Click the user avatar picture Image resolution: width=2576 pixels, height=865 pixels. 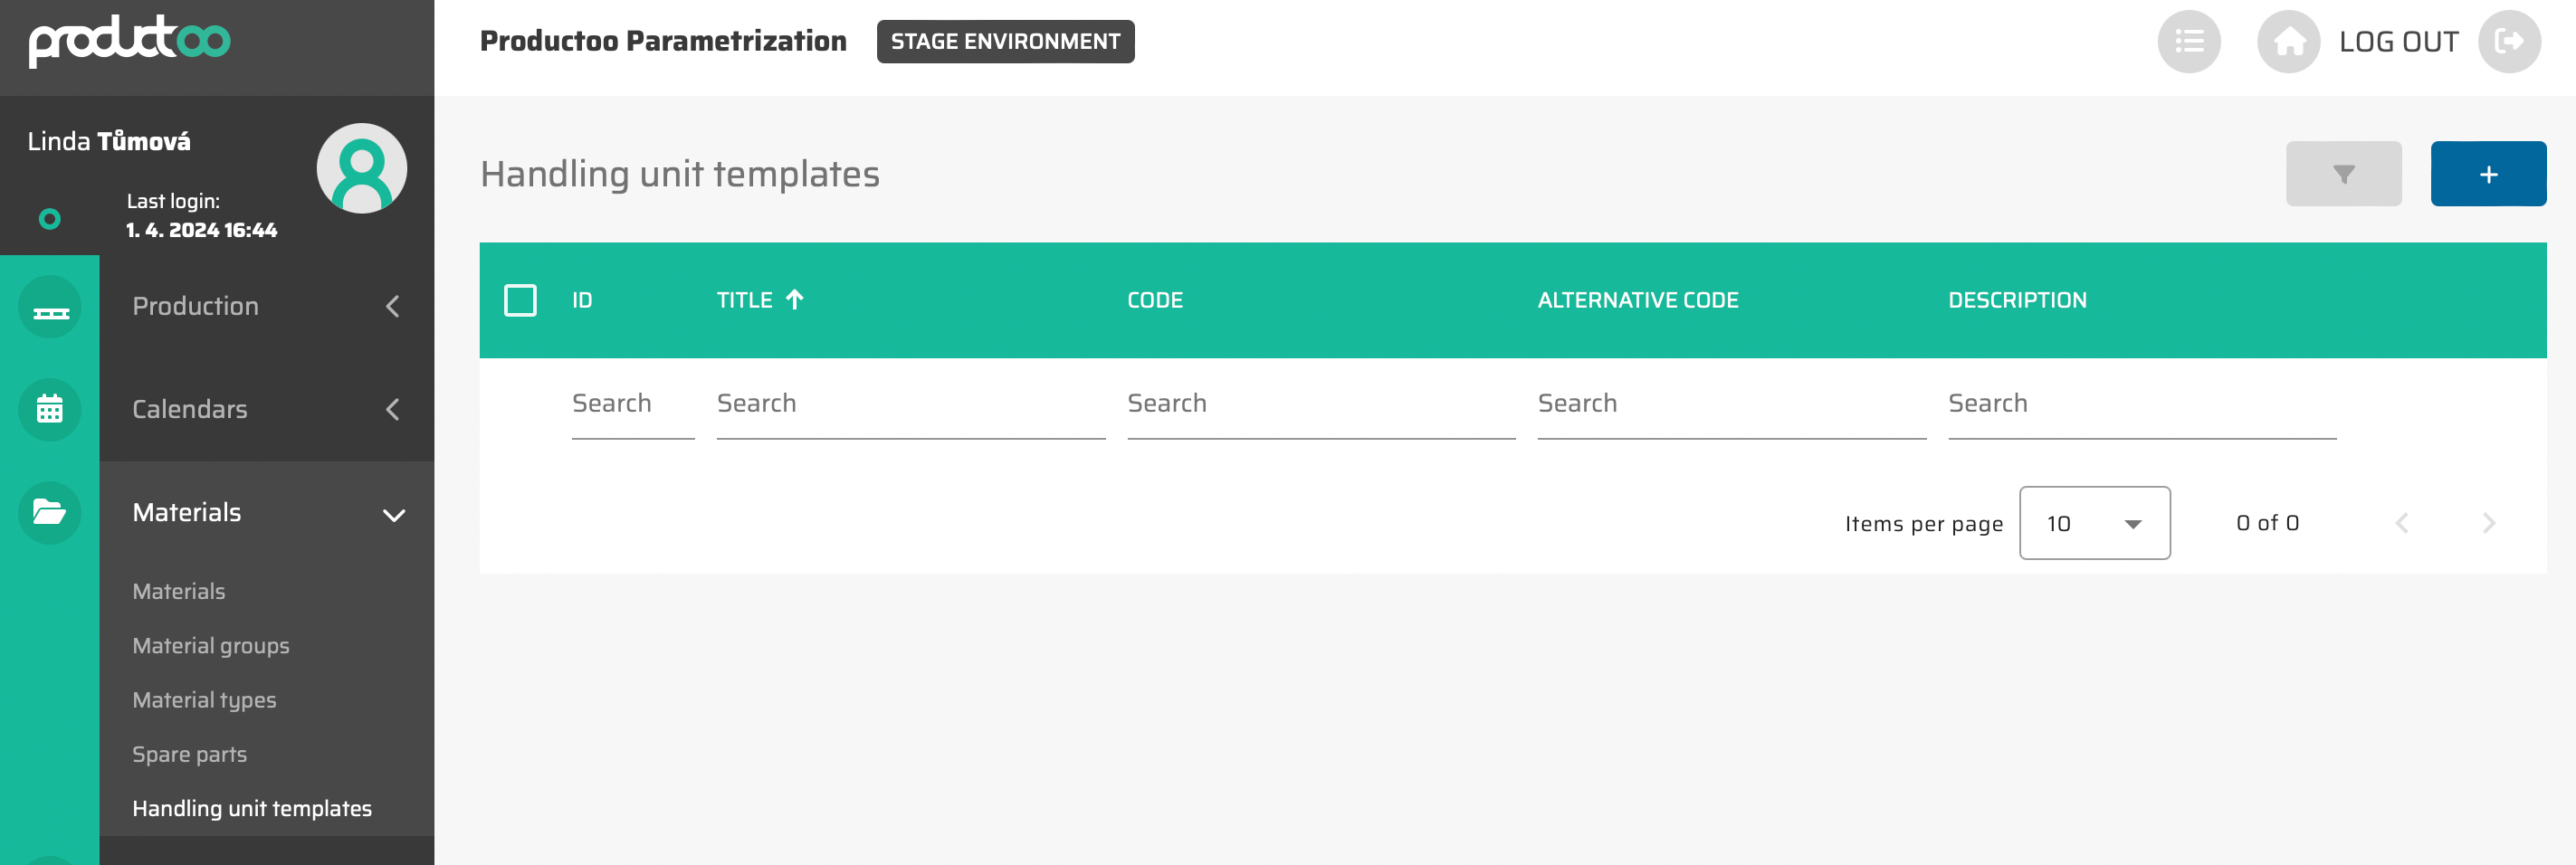point(361,168)
